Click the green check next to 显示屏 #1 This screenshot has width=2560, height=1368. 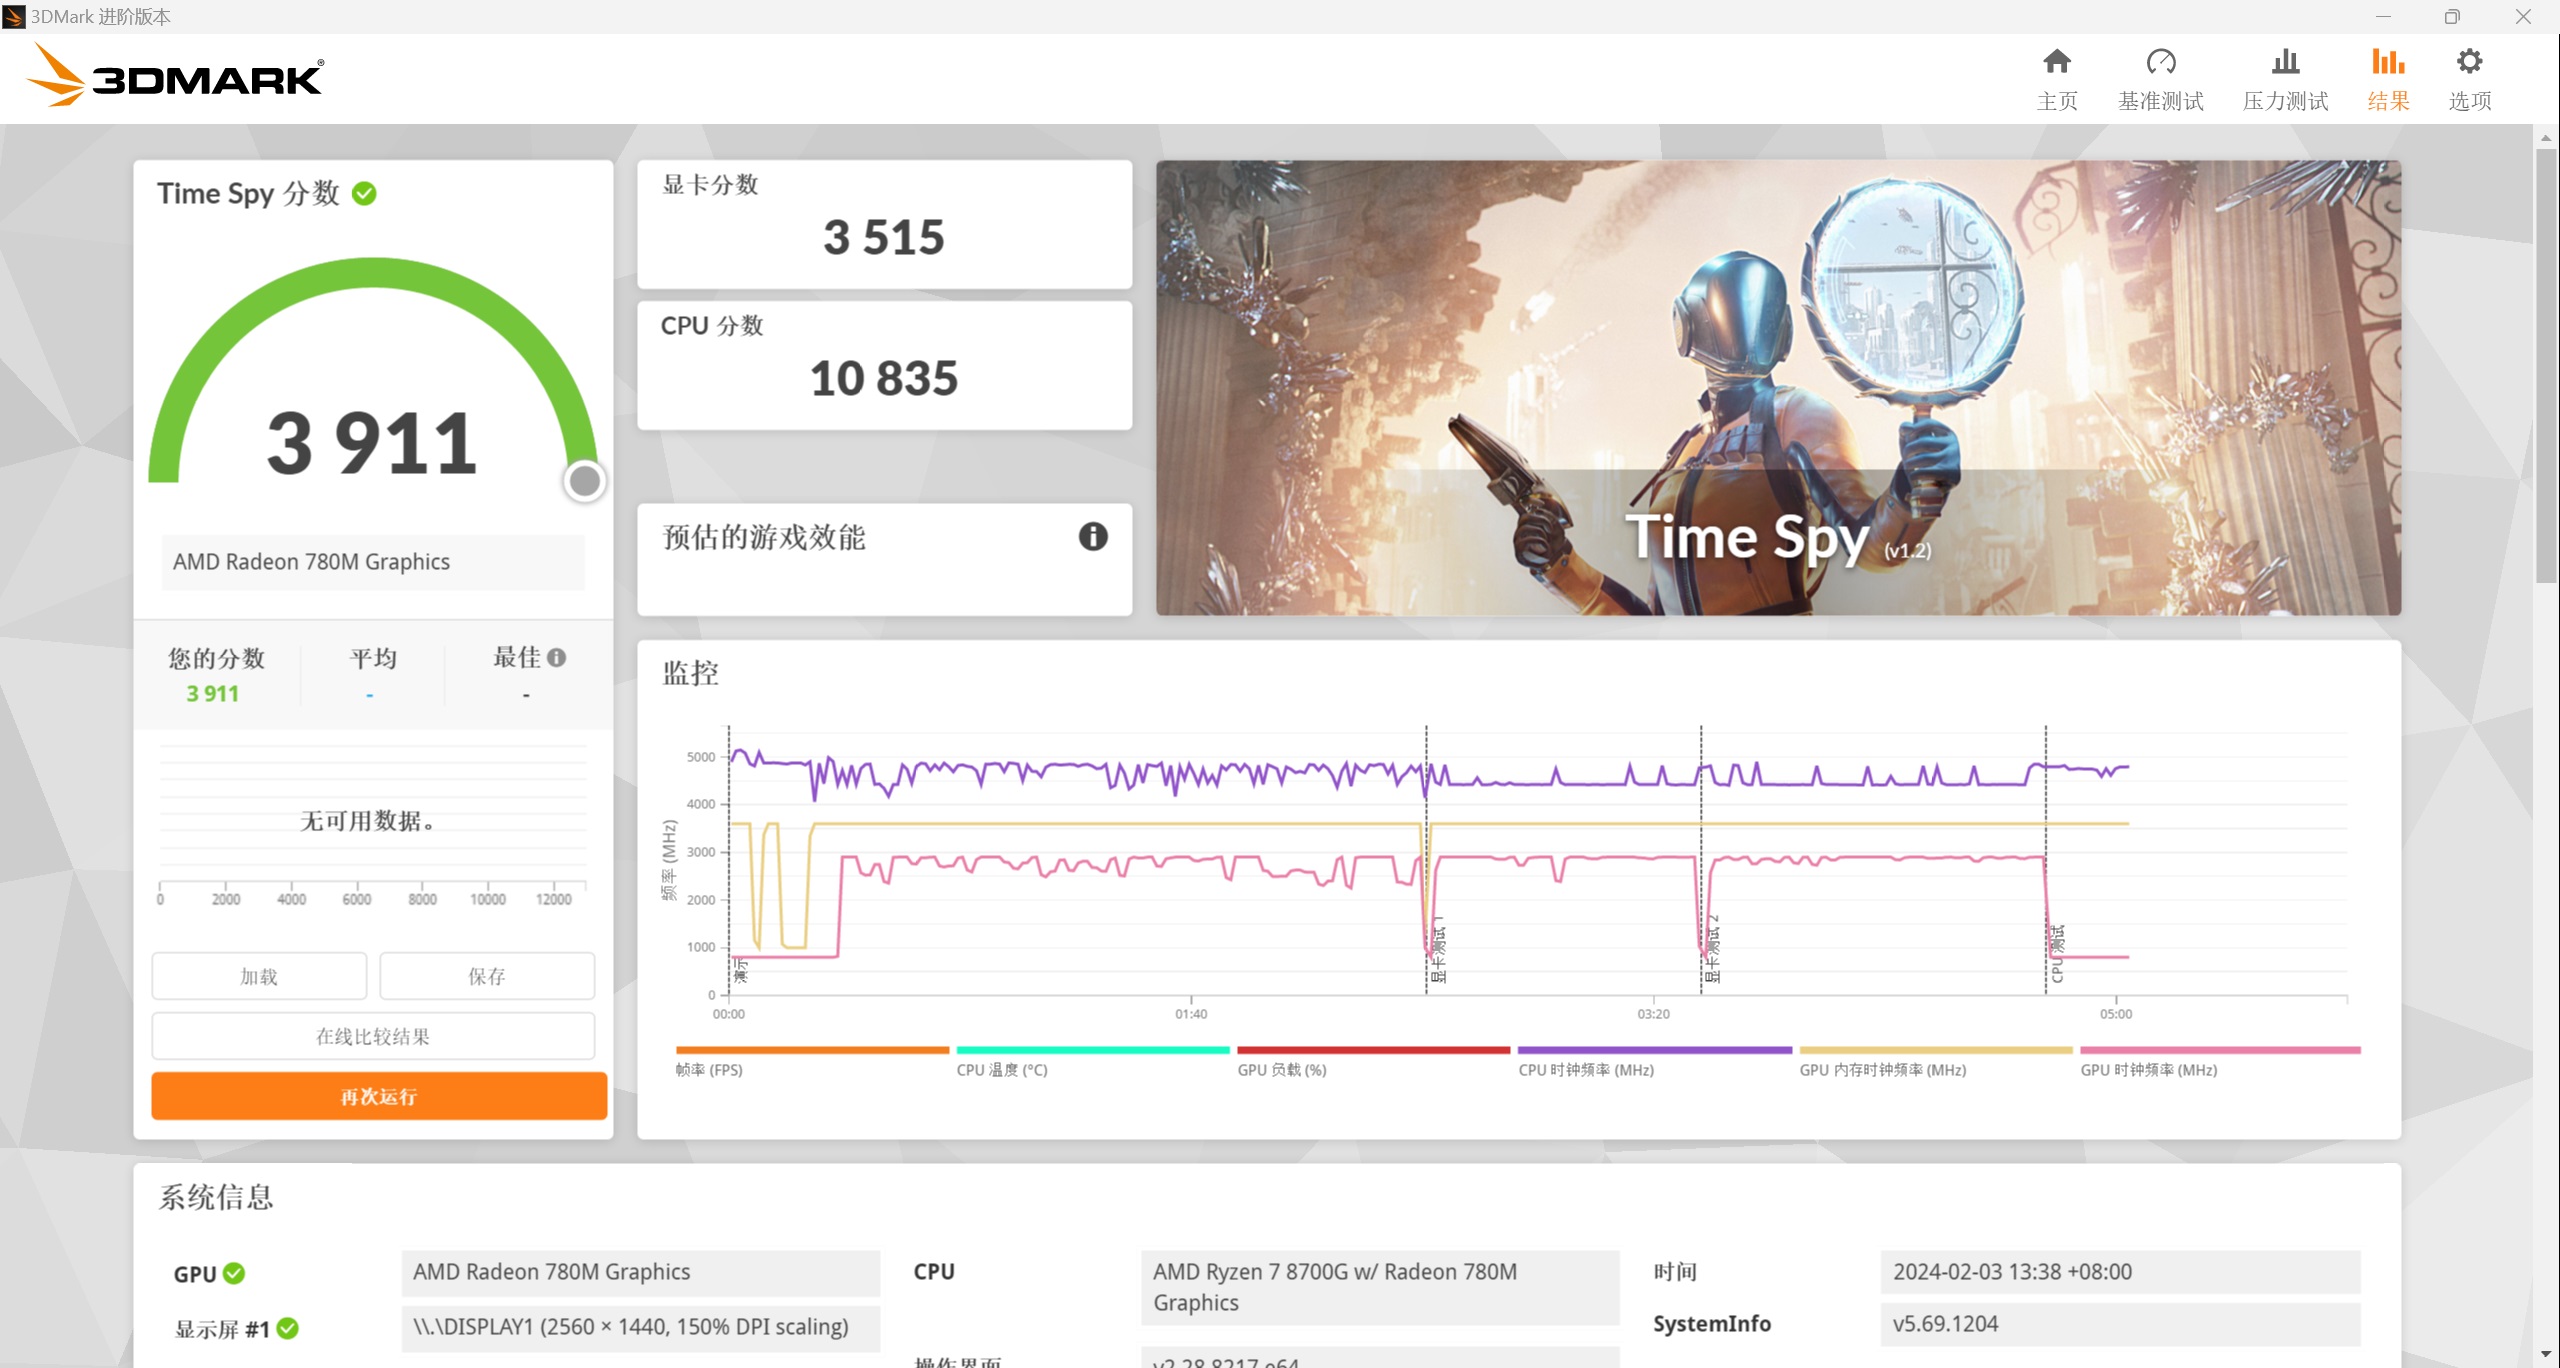[288, 1328]
